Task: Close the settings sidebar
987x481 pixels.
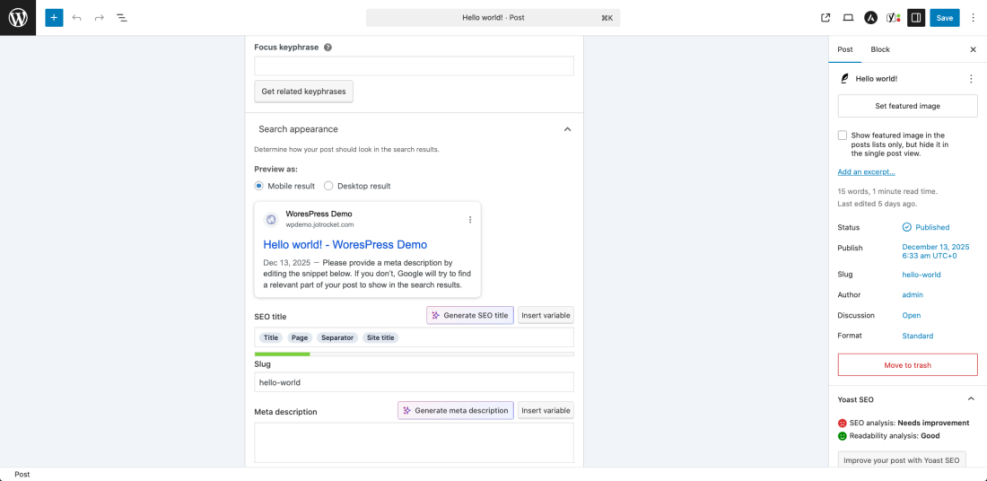Action: click(973, 49)
